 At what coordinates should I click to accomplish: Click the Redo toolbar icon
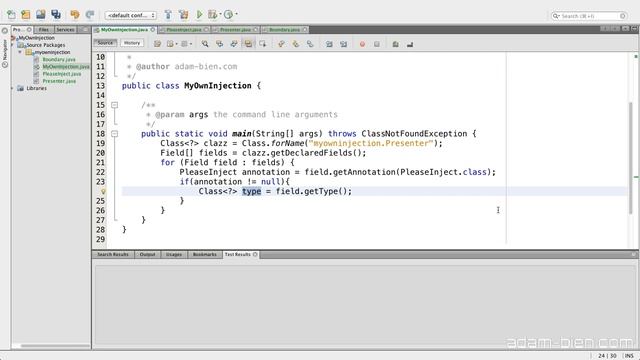point(90,15)
